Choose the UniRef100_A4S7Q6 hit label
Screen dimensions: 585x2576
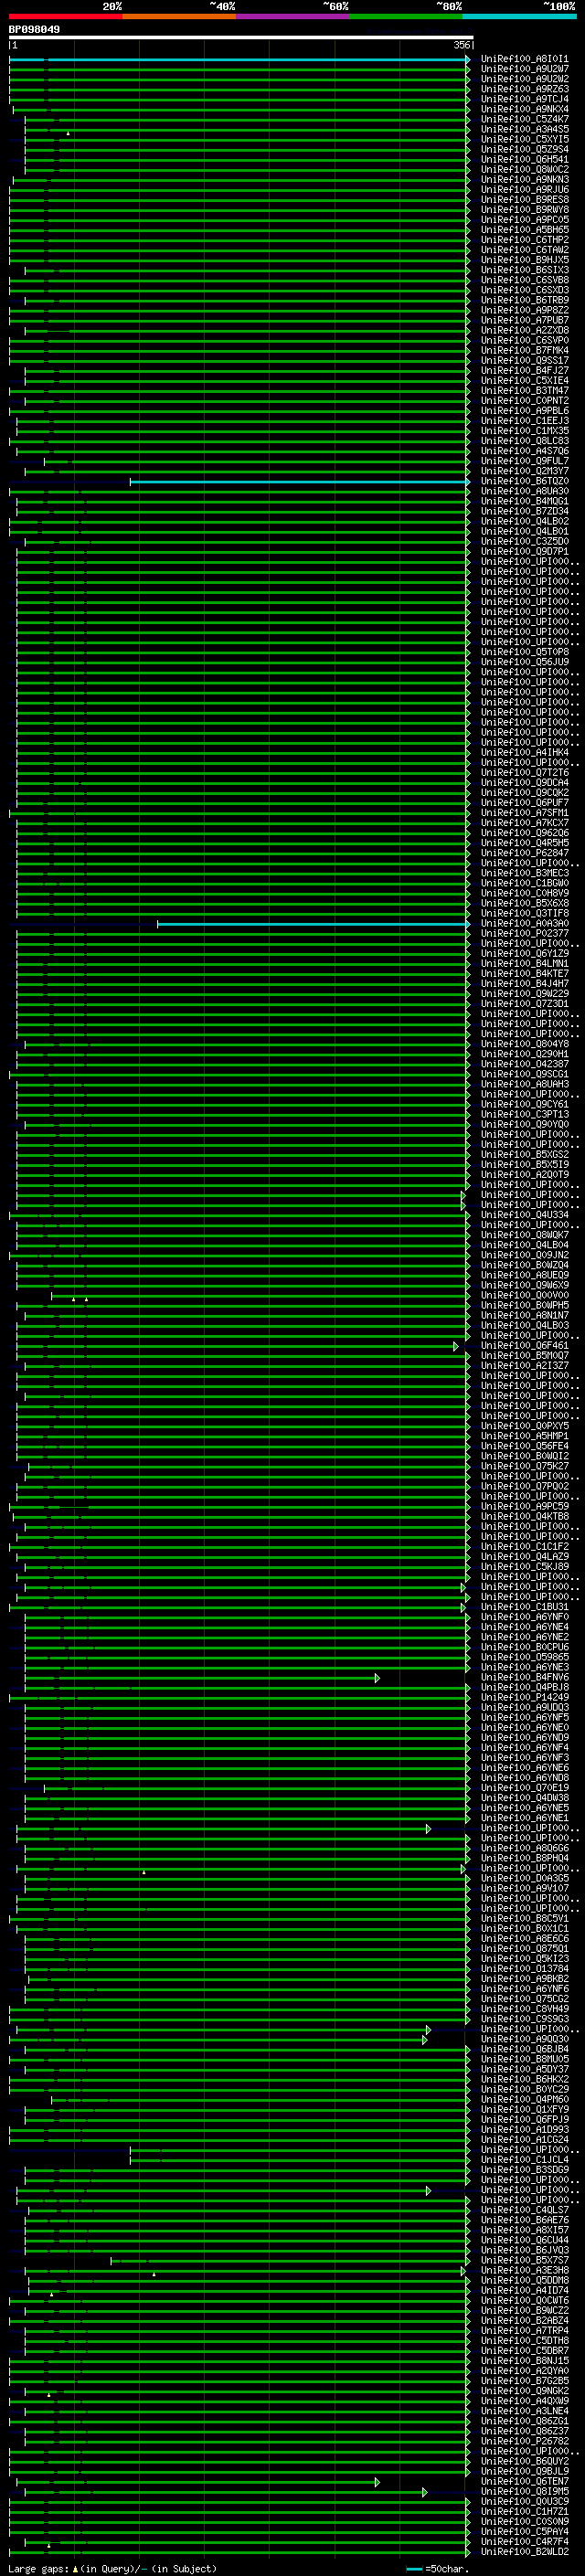point(524,451)
